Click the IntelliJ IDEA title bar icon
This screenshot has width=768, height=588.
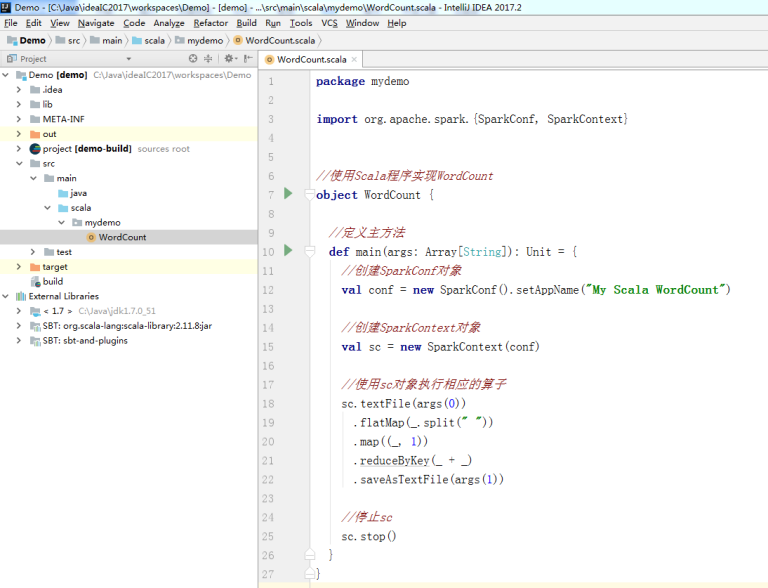click(6, 7)
